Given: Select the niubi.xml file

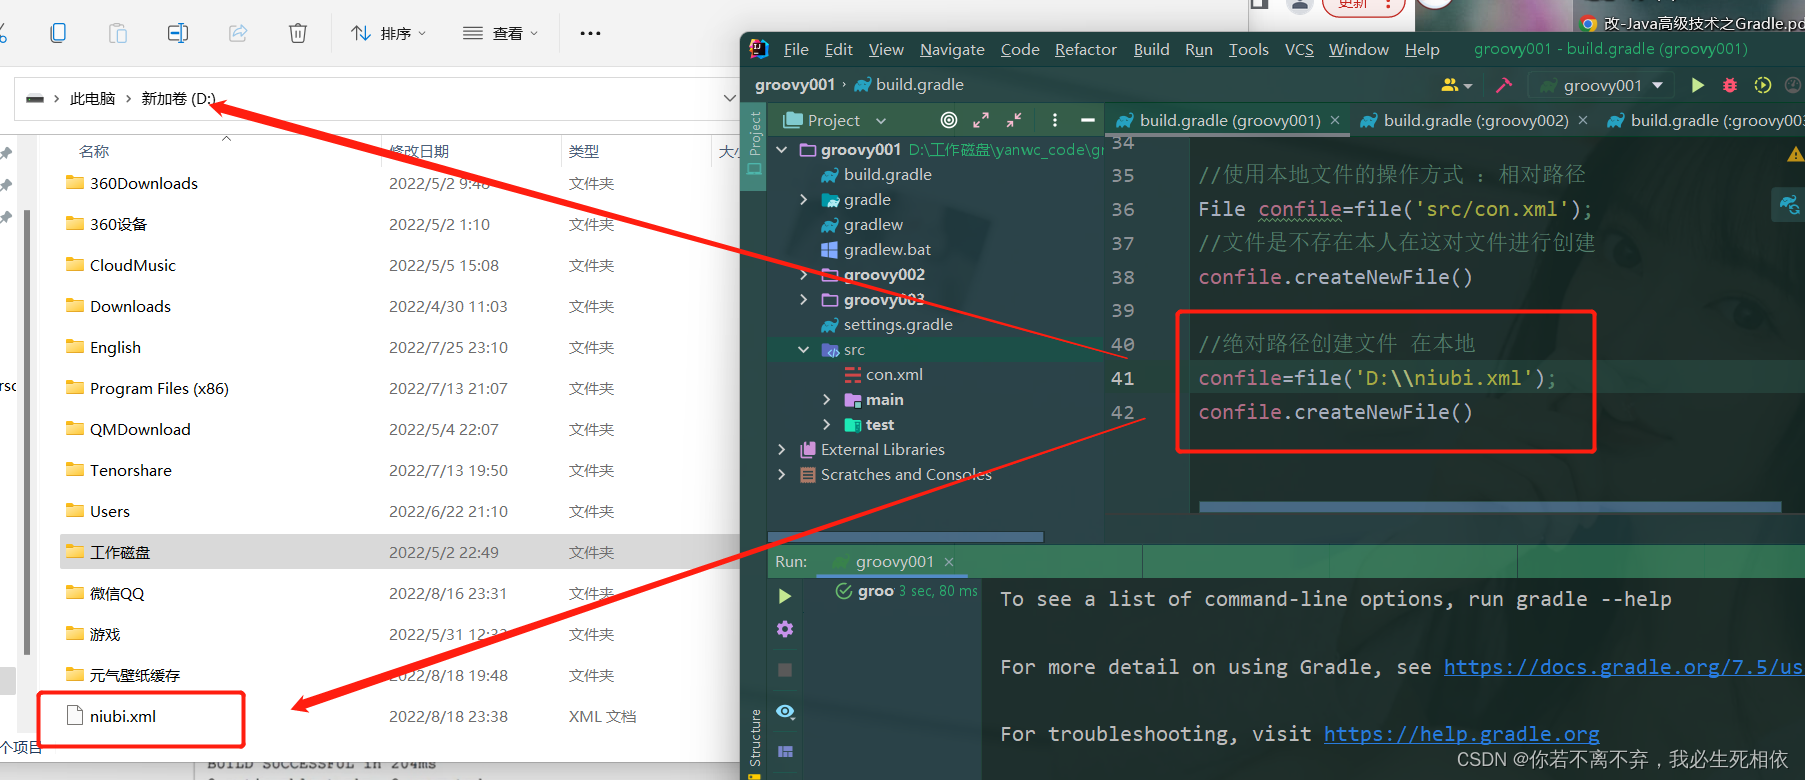Looking at the screenshot, I should [122, 716].
